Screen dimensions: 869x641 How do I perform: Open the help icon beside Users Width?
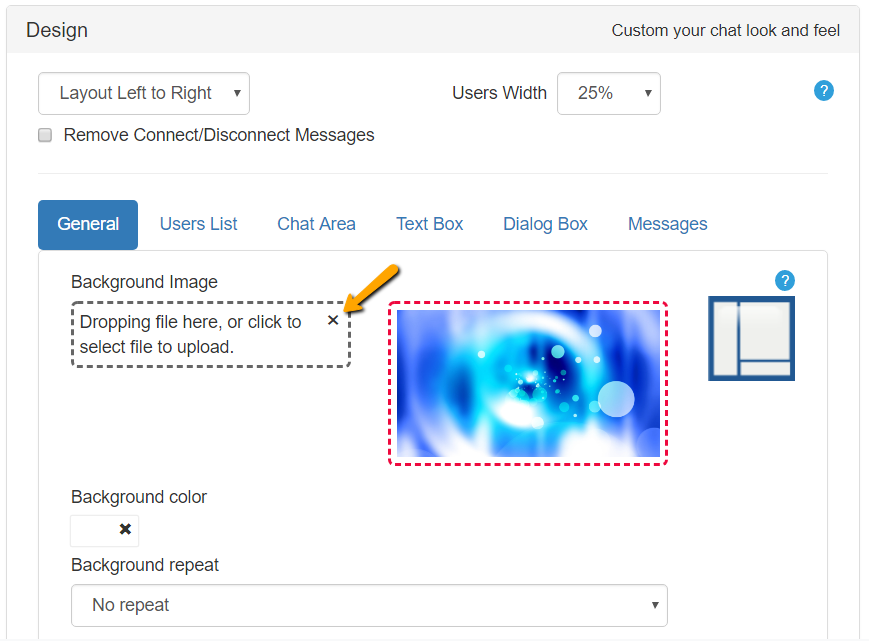pos(824,91)
